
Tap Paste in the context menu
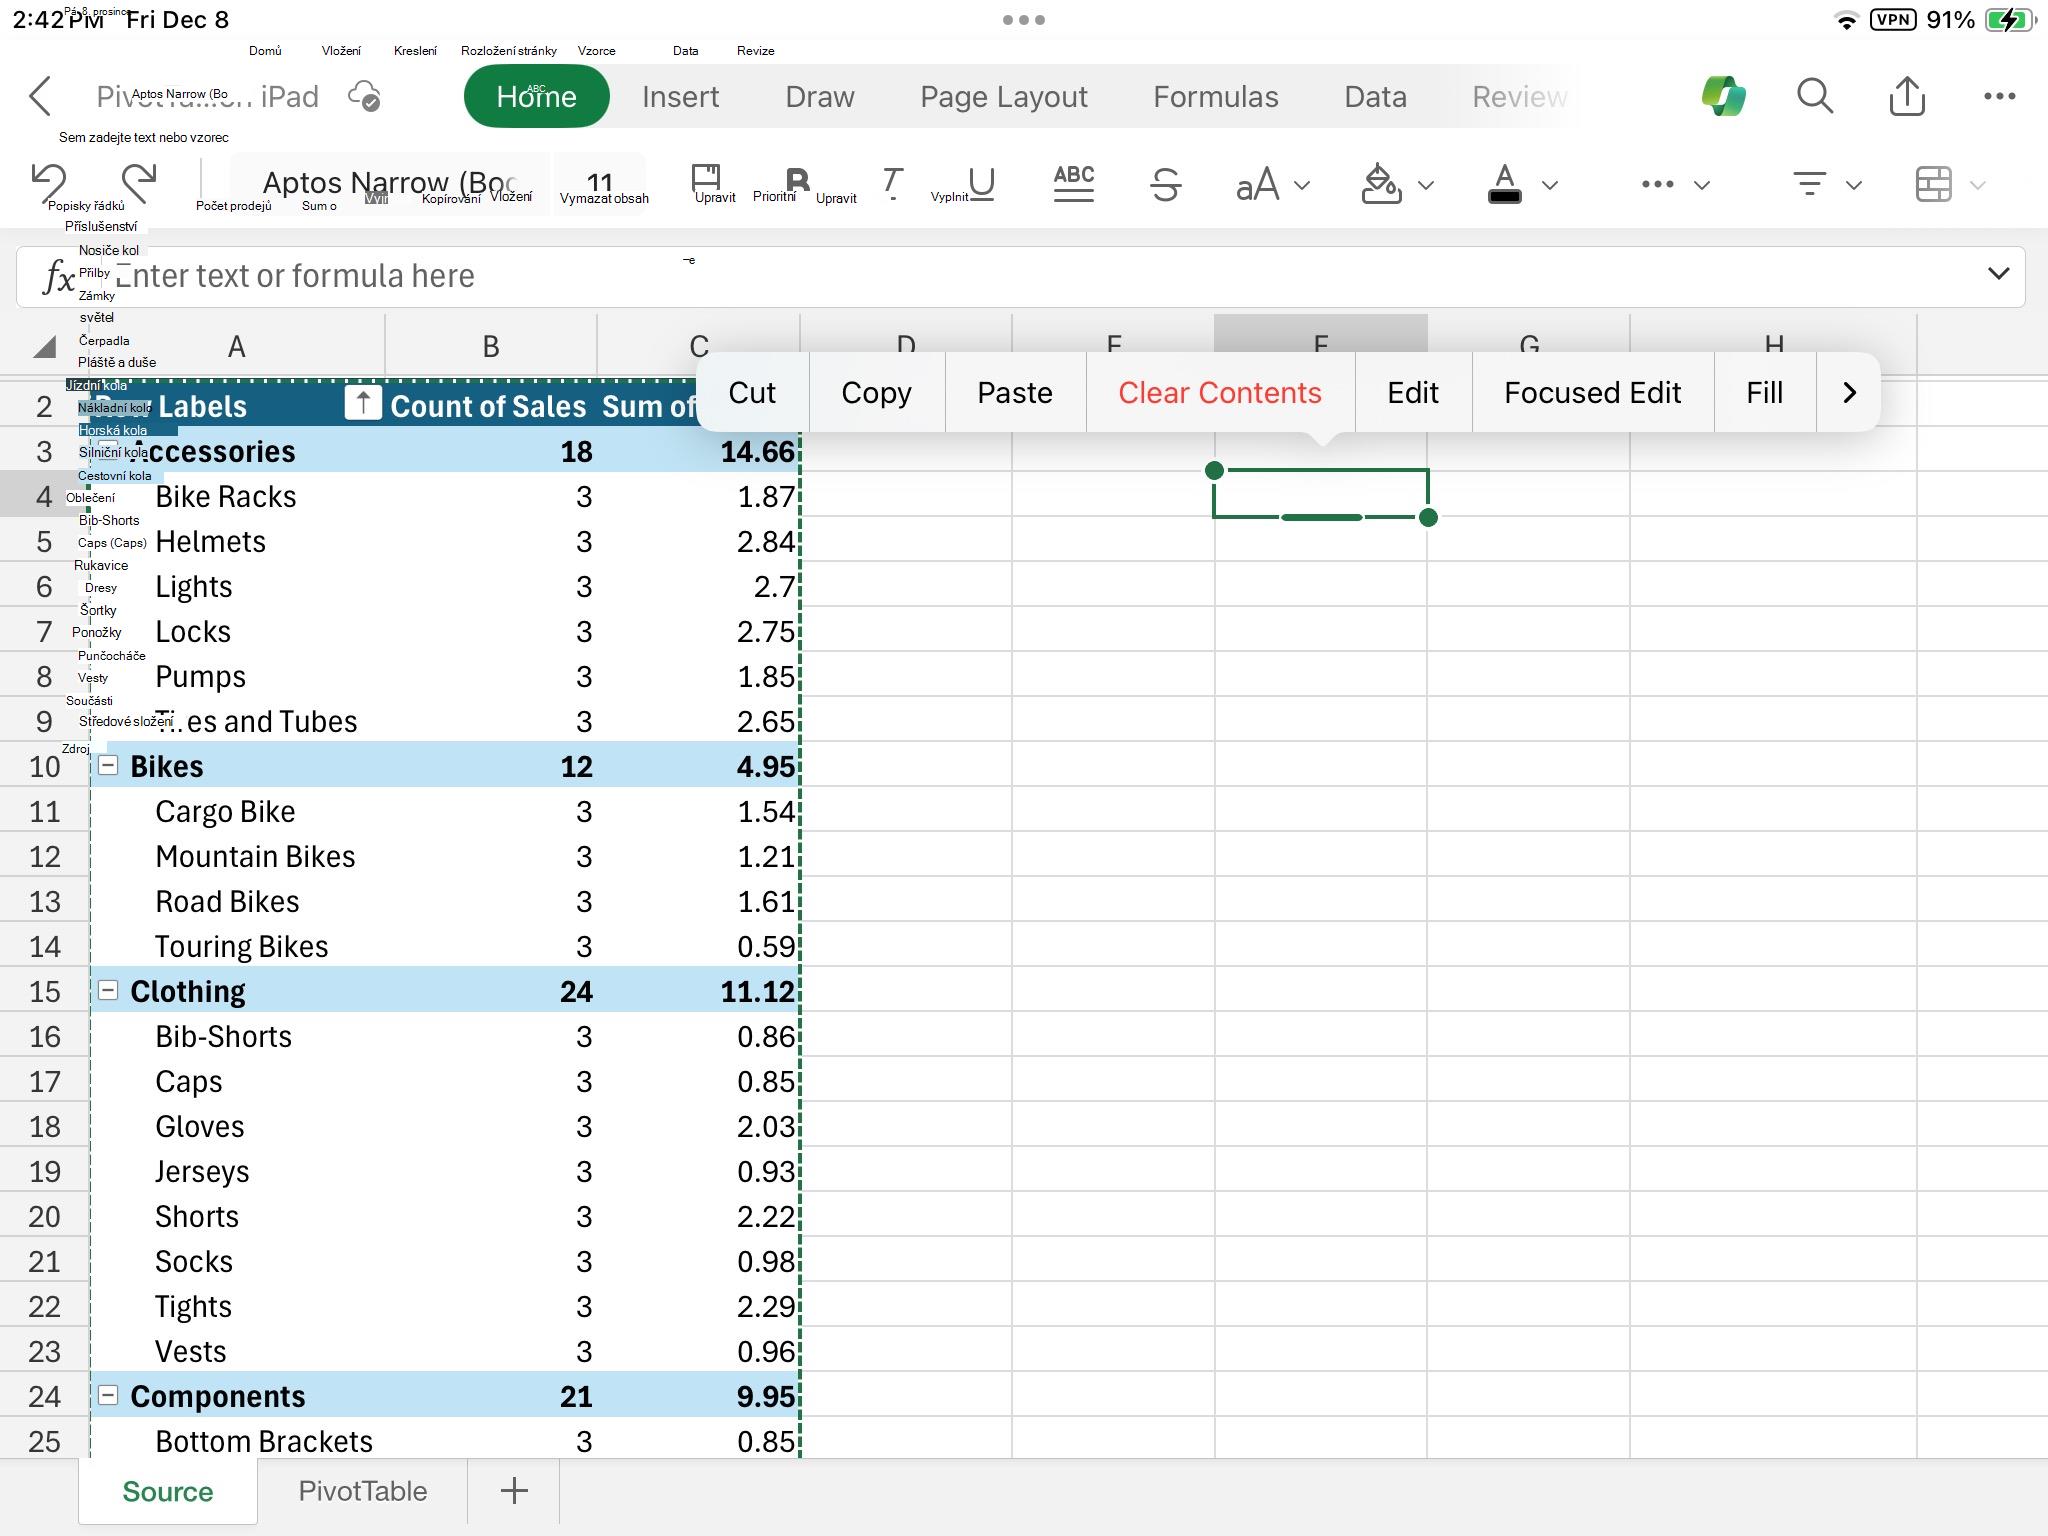tap(1014, 392)
